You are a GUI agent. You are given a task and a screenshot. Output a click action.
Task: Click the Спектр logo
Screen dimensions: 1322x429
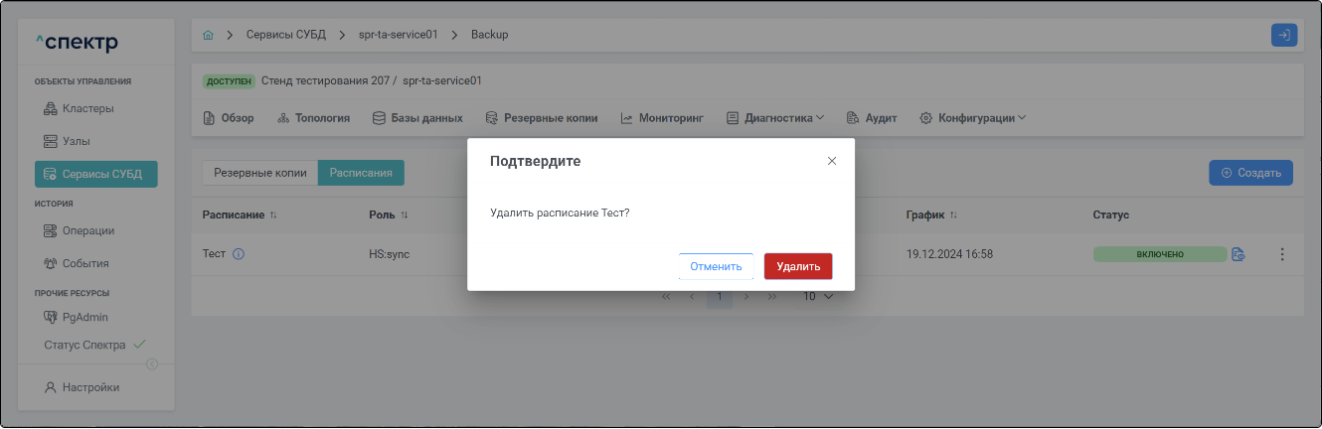[76, 42]
